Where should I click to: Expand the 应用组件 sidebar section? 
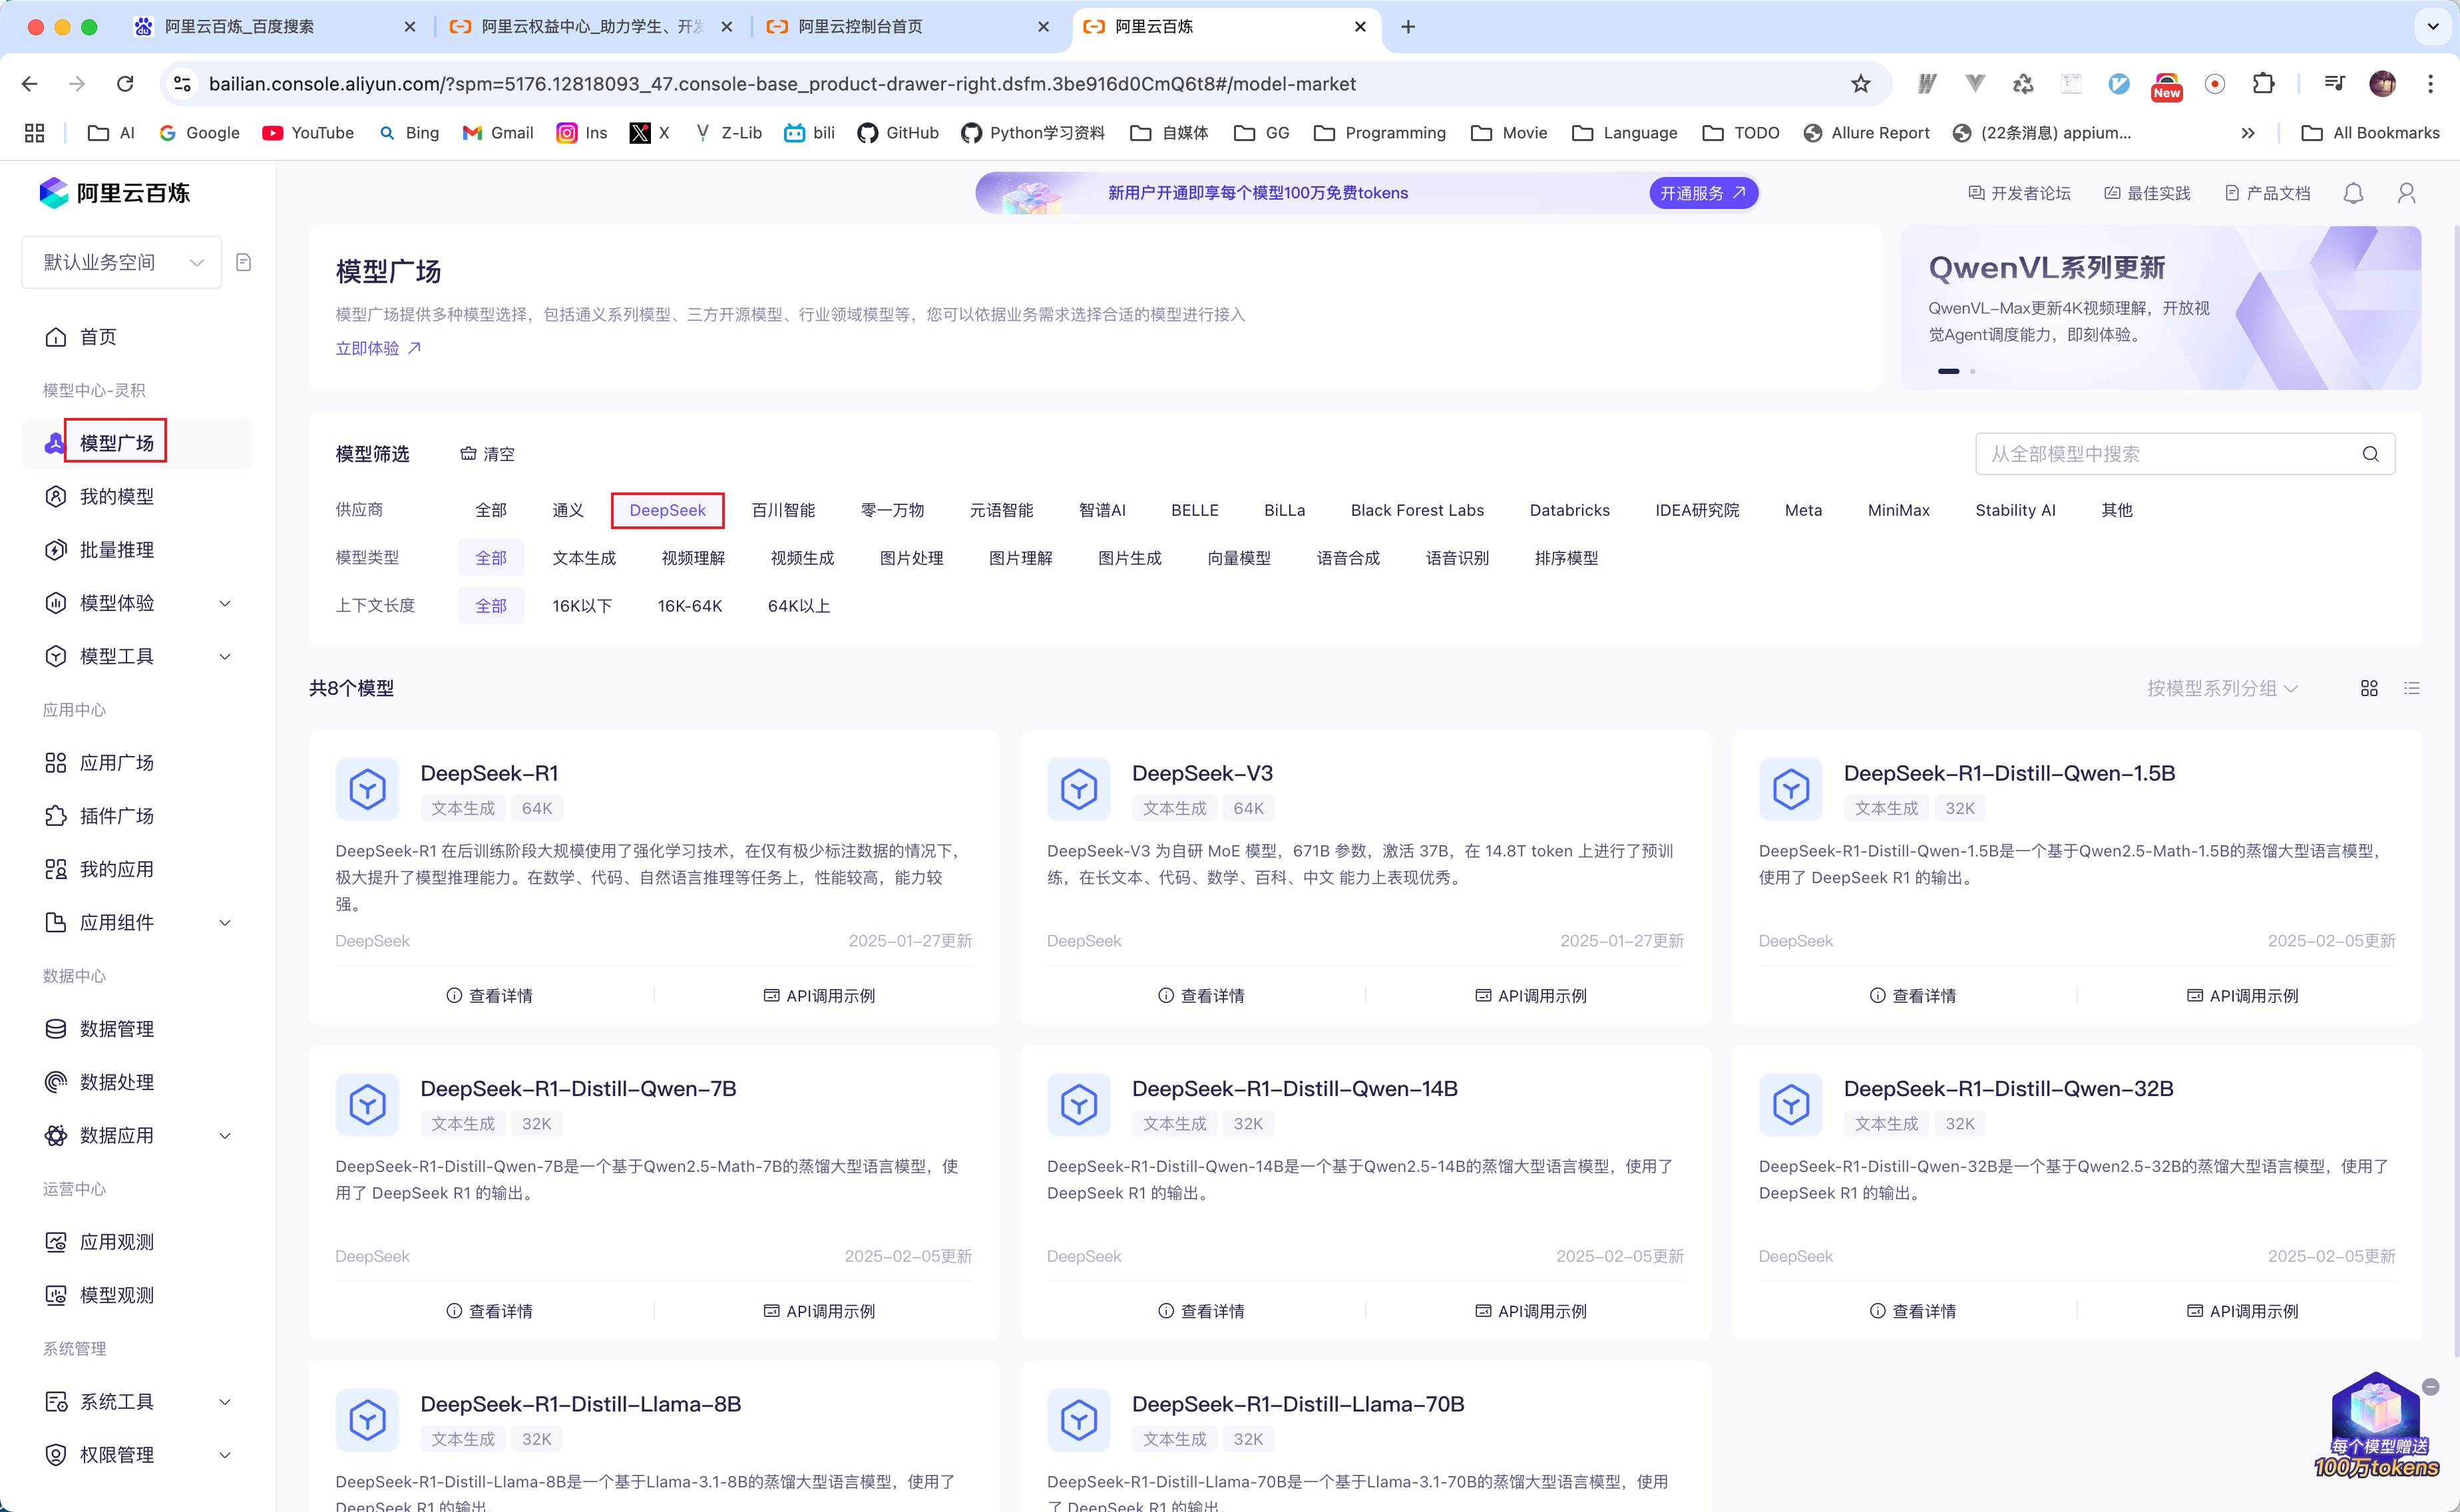225,922
